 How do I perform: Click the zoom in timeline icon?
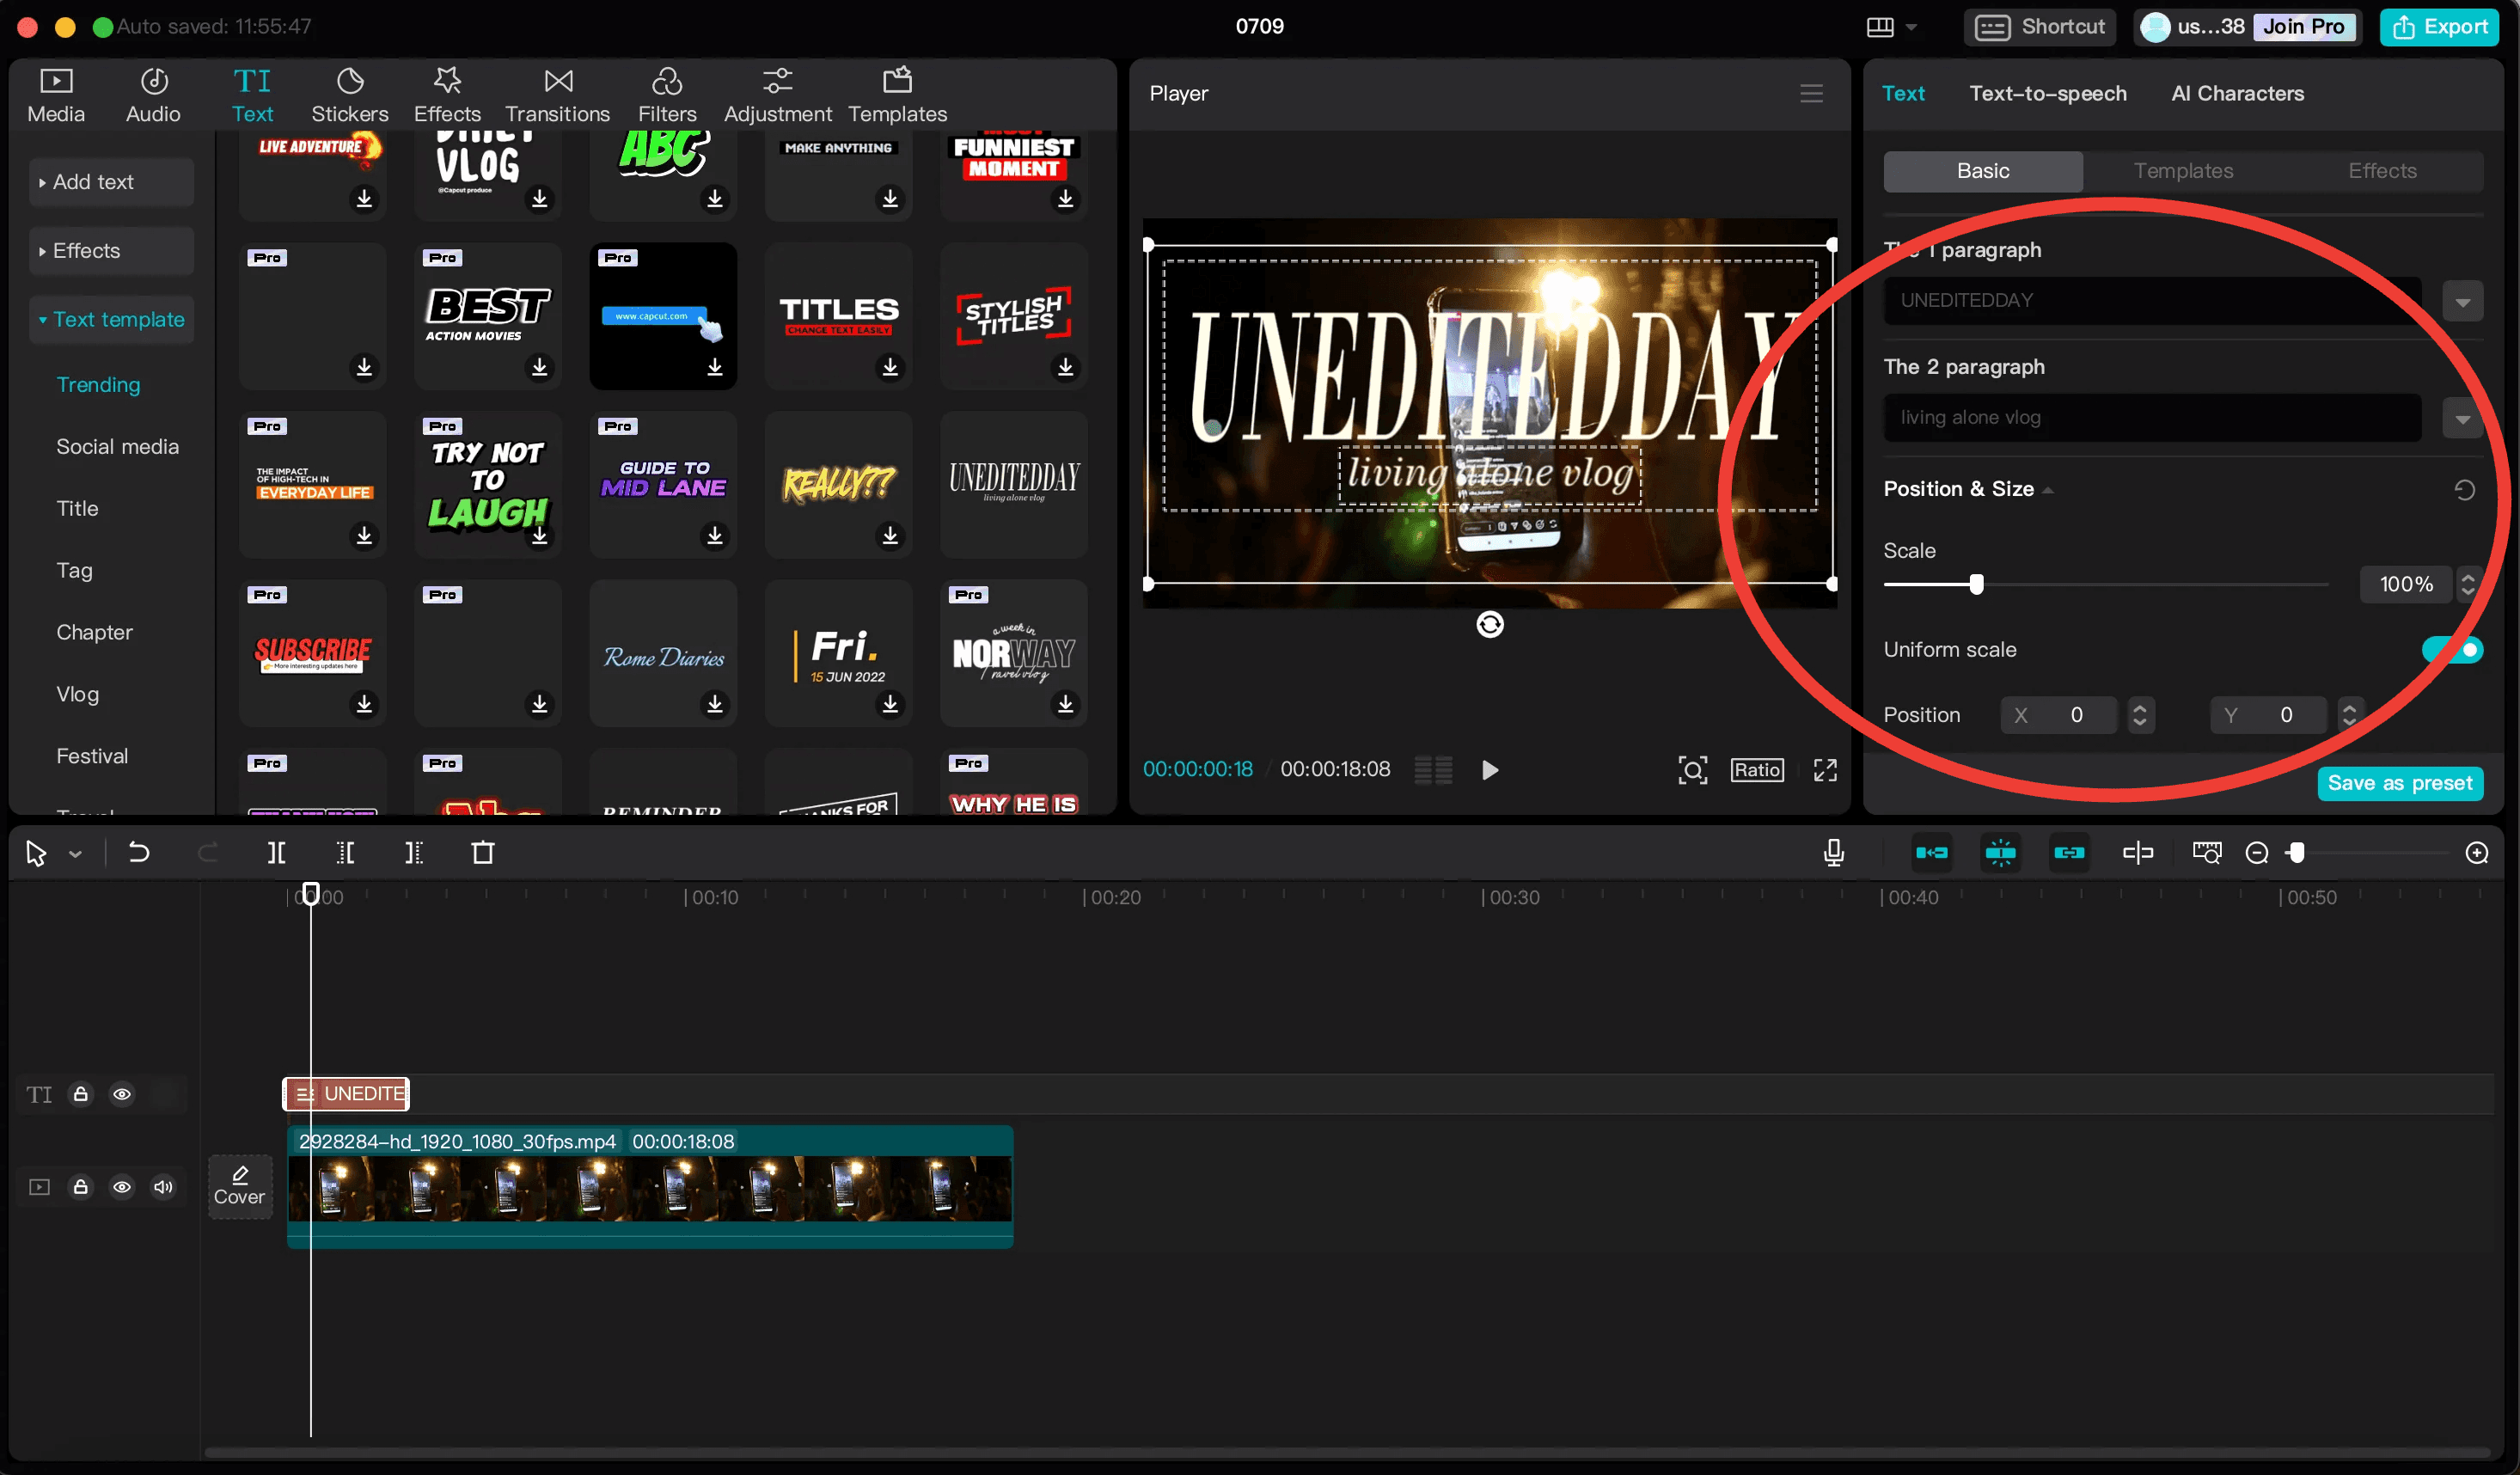[x=2476, y=852]
